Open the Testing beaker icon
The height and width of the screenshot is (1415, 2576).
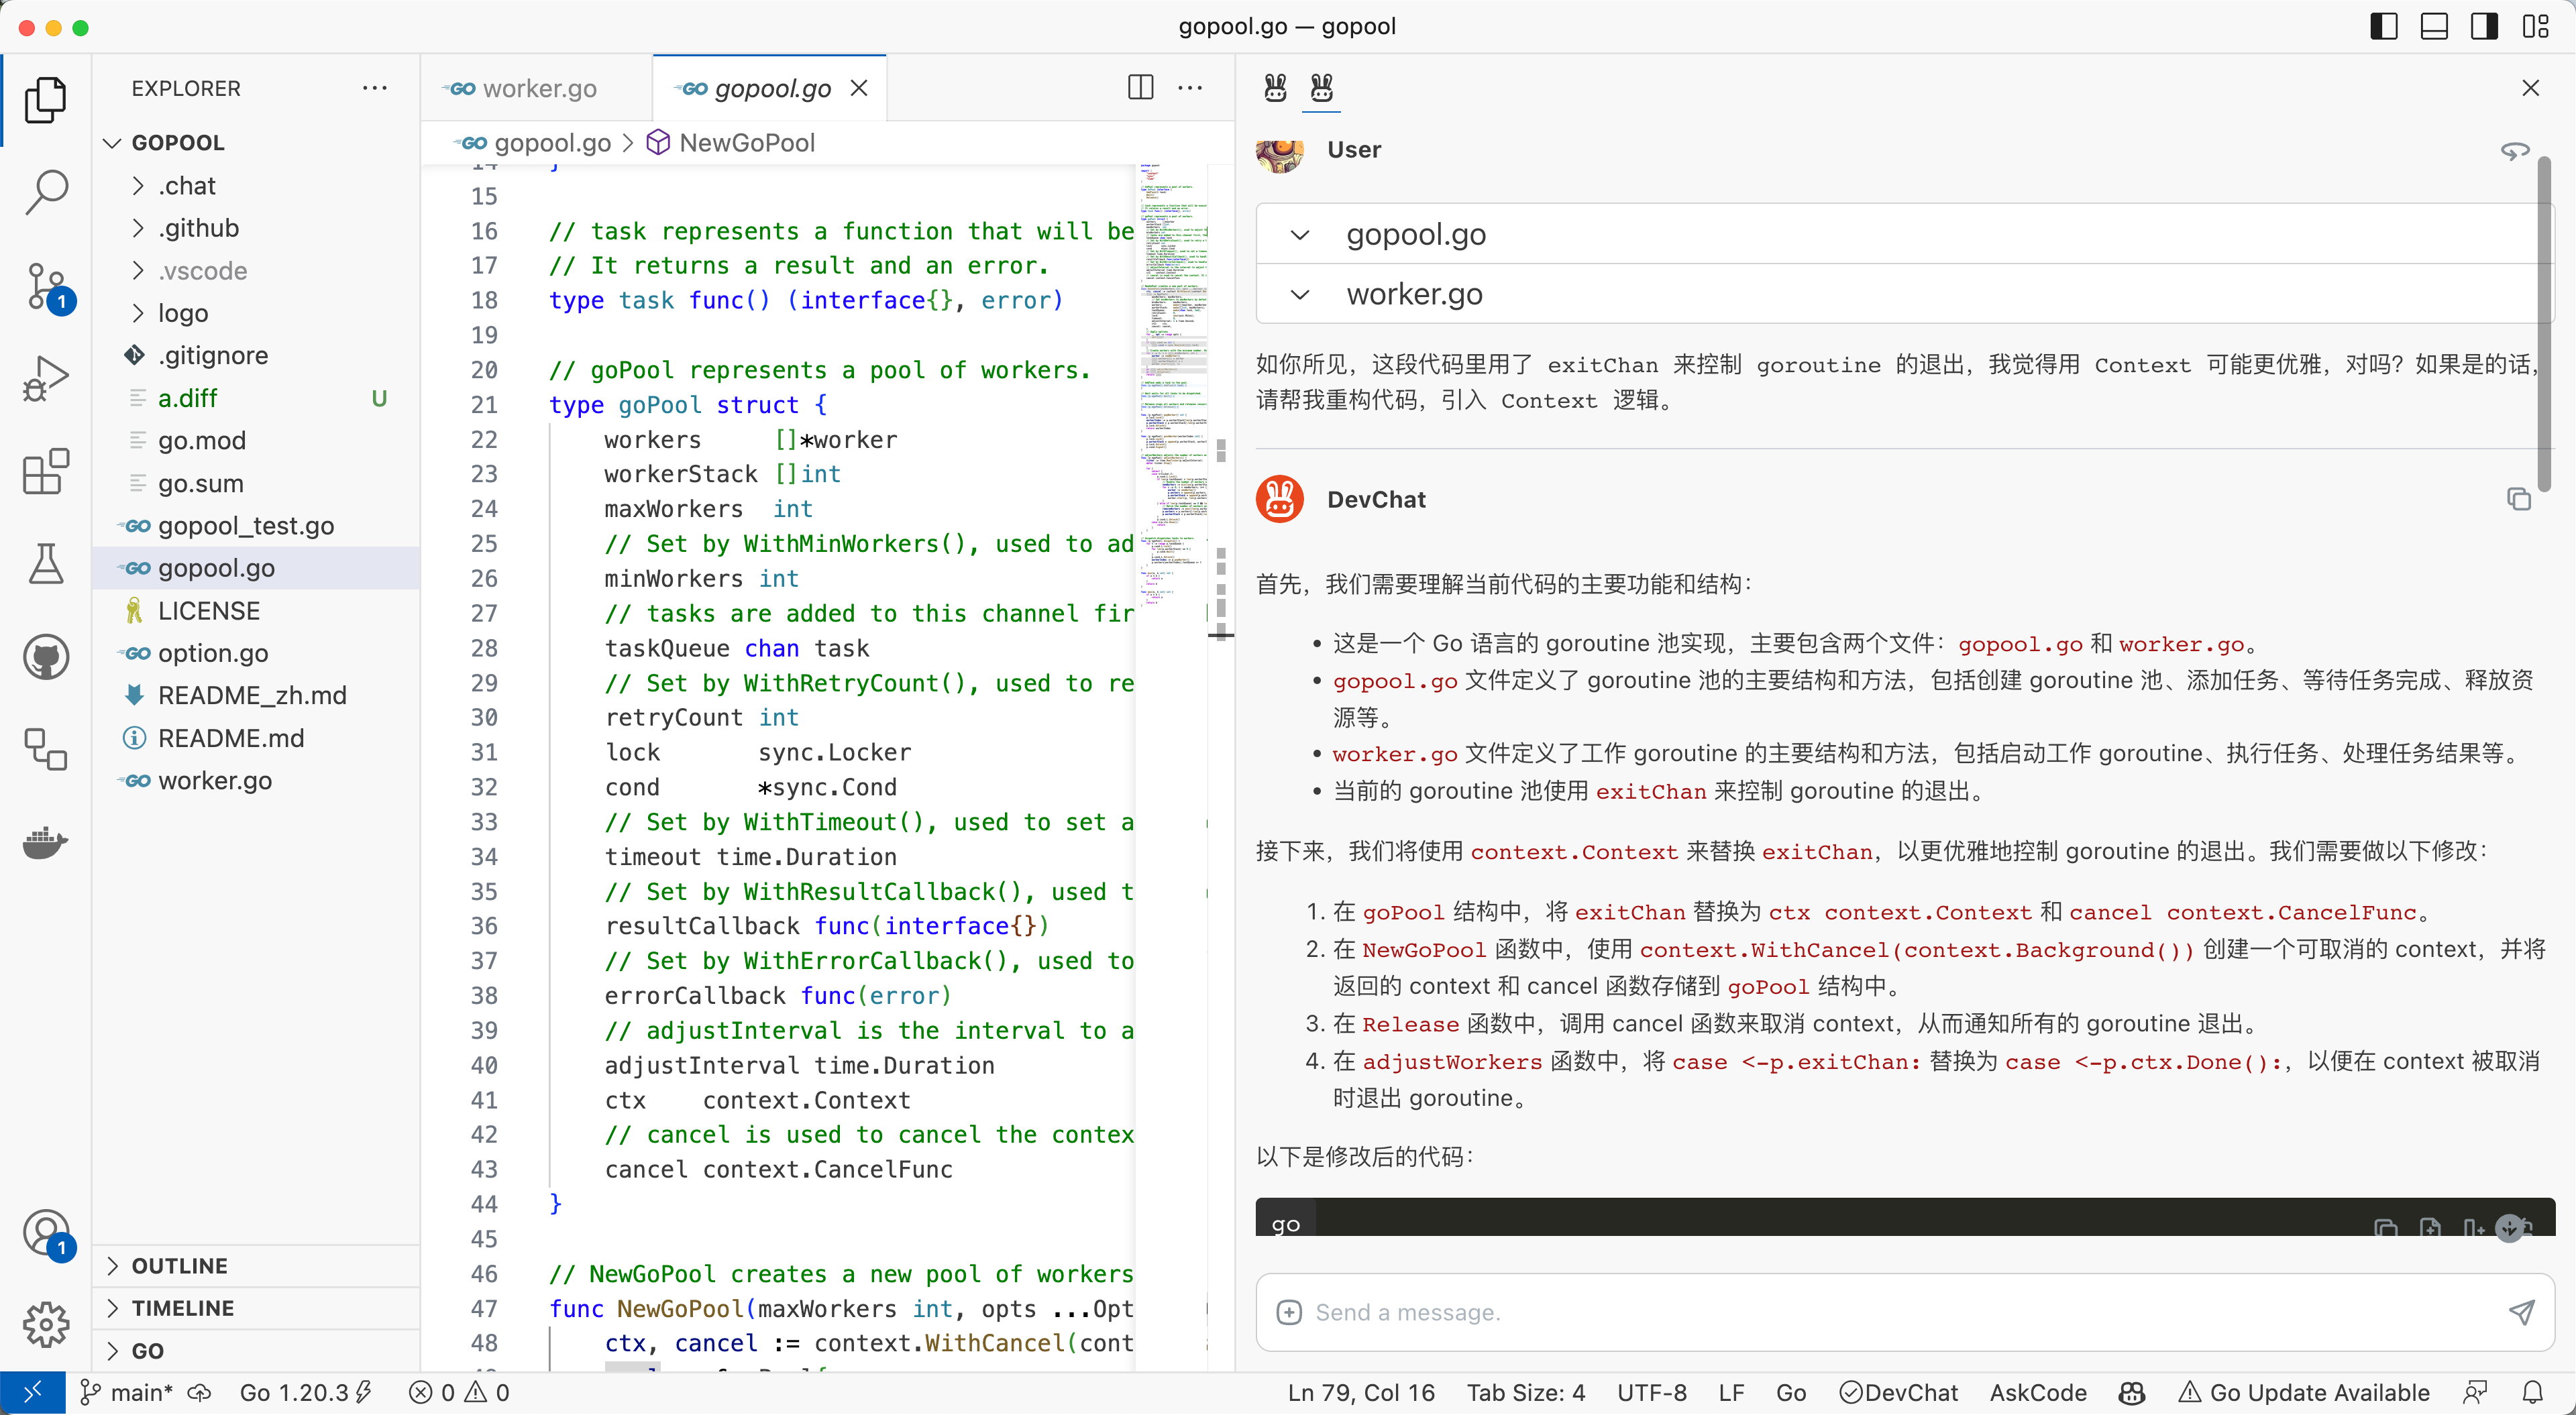point(45,564)
